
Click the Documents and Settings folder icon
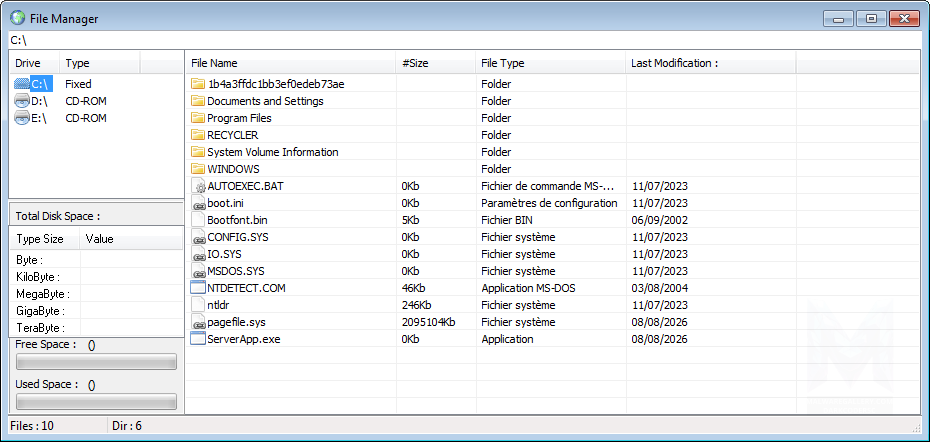pos(198,101)
